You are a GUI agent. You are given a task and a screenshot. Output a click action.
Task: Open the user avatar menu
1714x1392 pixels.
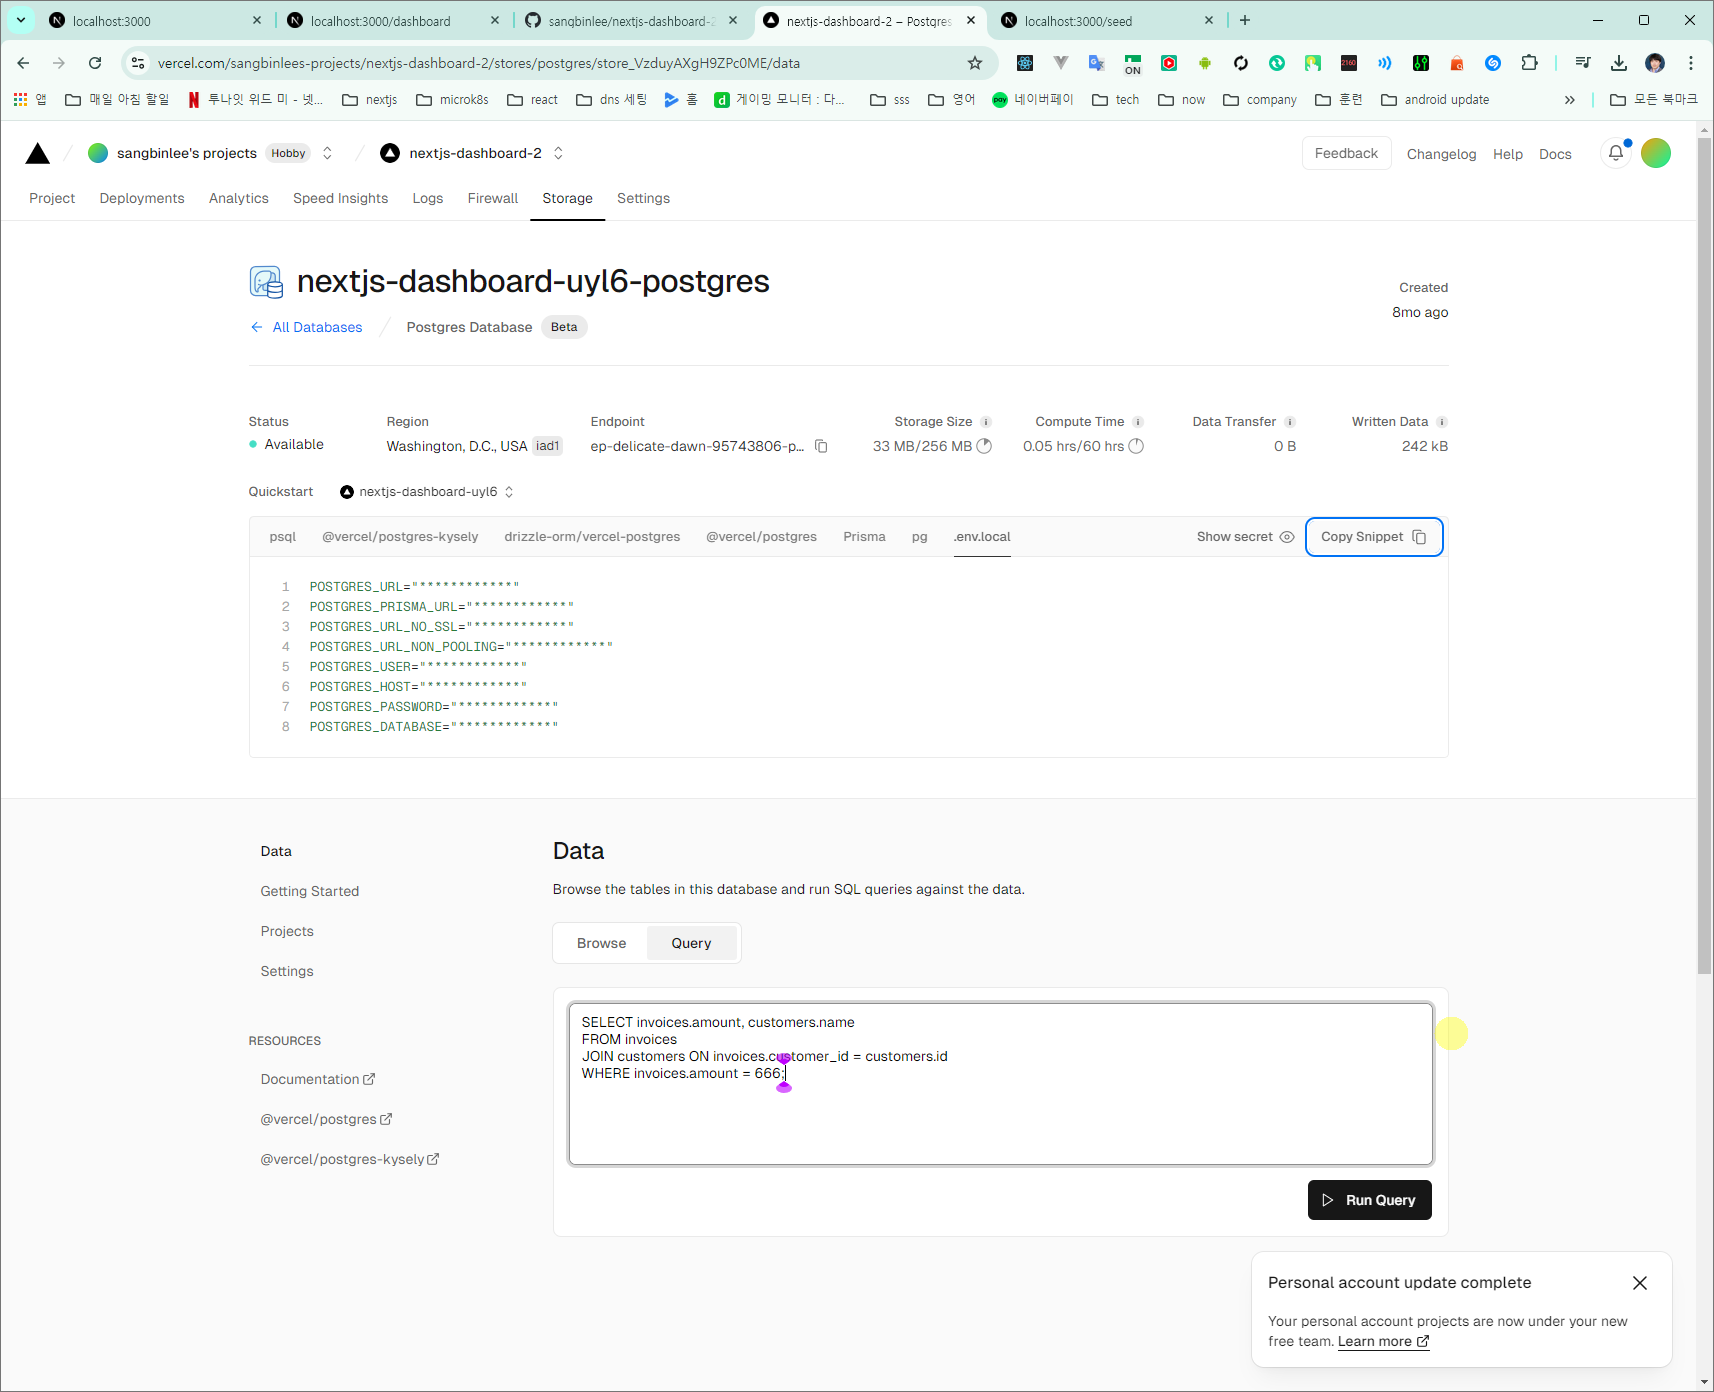coord(1656,153)
